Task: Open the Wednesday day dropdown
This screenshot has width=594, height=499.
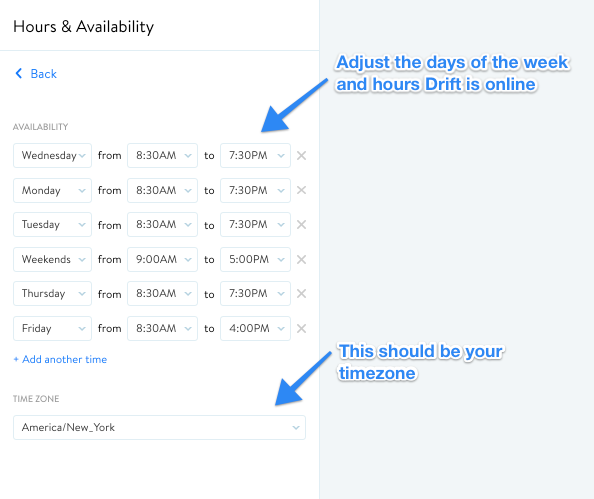Action: (52, 155)
